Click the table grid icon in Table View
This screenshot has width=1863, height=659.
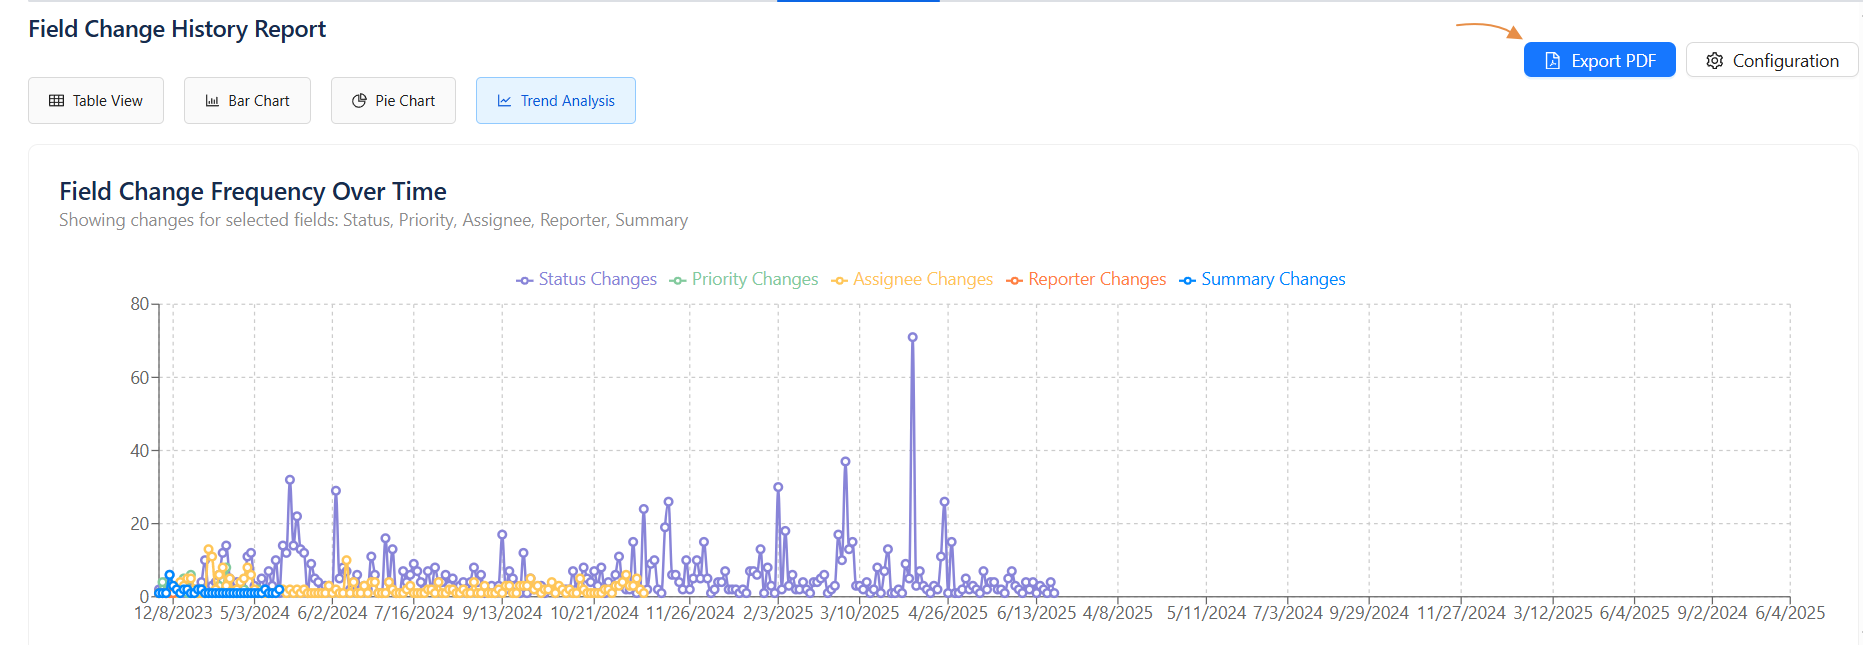(57, 101)
